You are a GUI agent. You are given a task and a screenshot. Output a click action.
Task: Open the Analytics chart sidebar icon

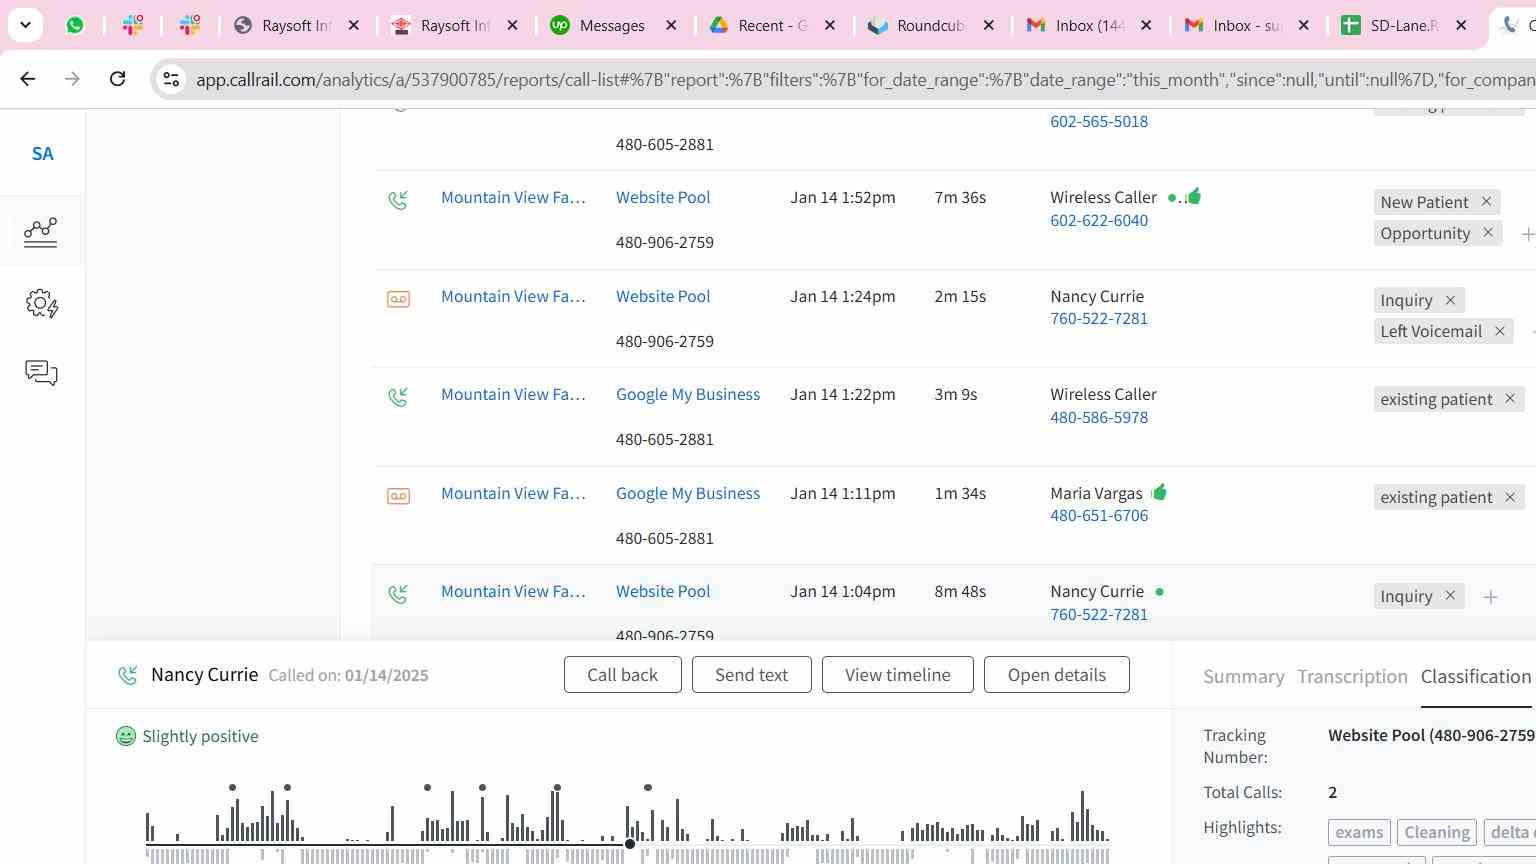[x=41, y=232]
